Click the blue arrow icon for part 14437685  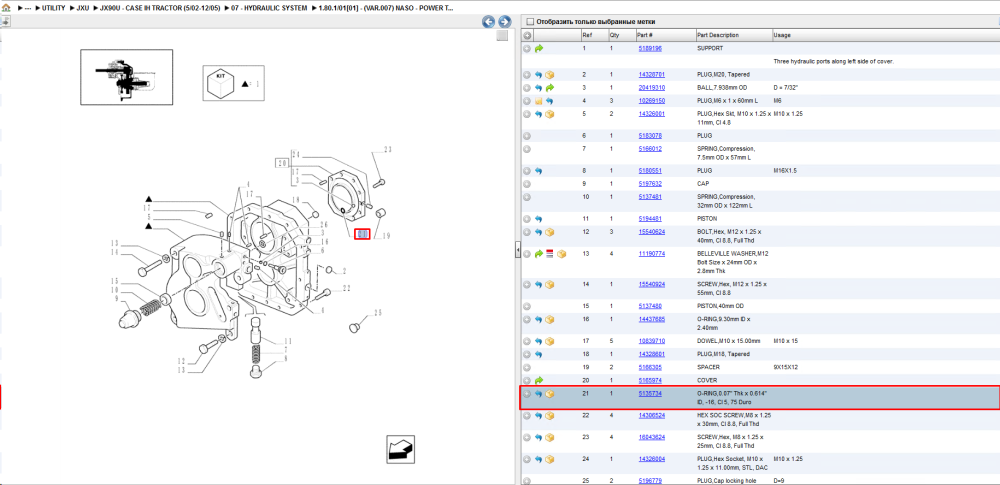[539, 319]
